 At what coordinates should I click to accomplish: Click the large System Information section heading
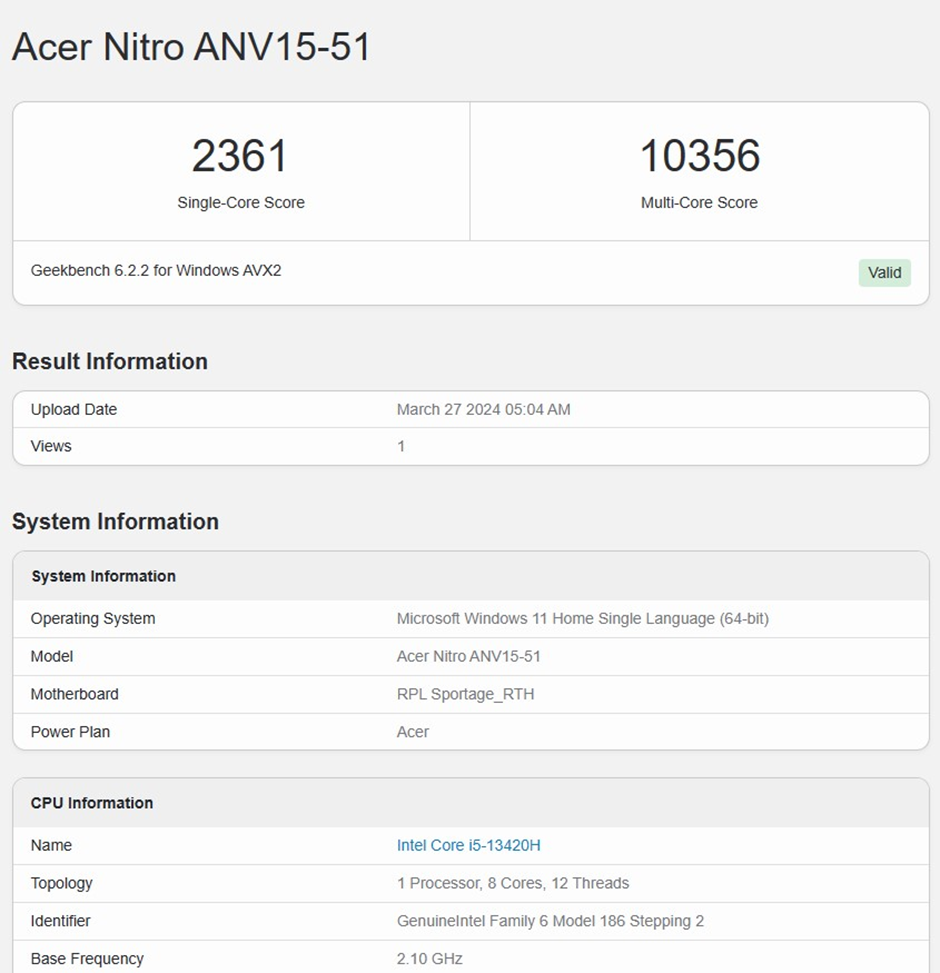click(115, 521)
